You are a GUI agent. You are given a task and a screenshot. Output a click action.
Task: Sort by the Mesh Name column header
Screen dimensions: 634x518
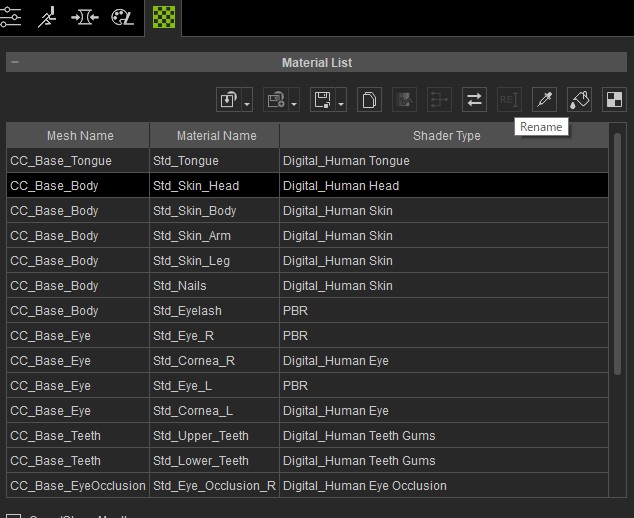[x=79, y=136]
